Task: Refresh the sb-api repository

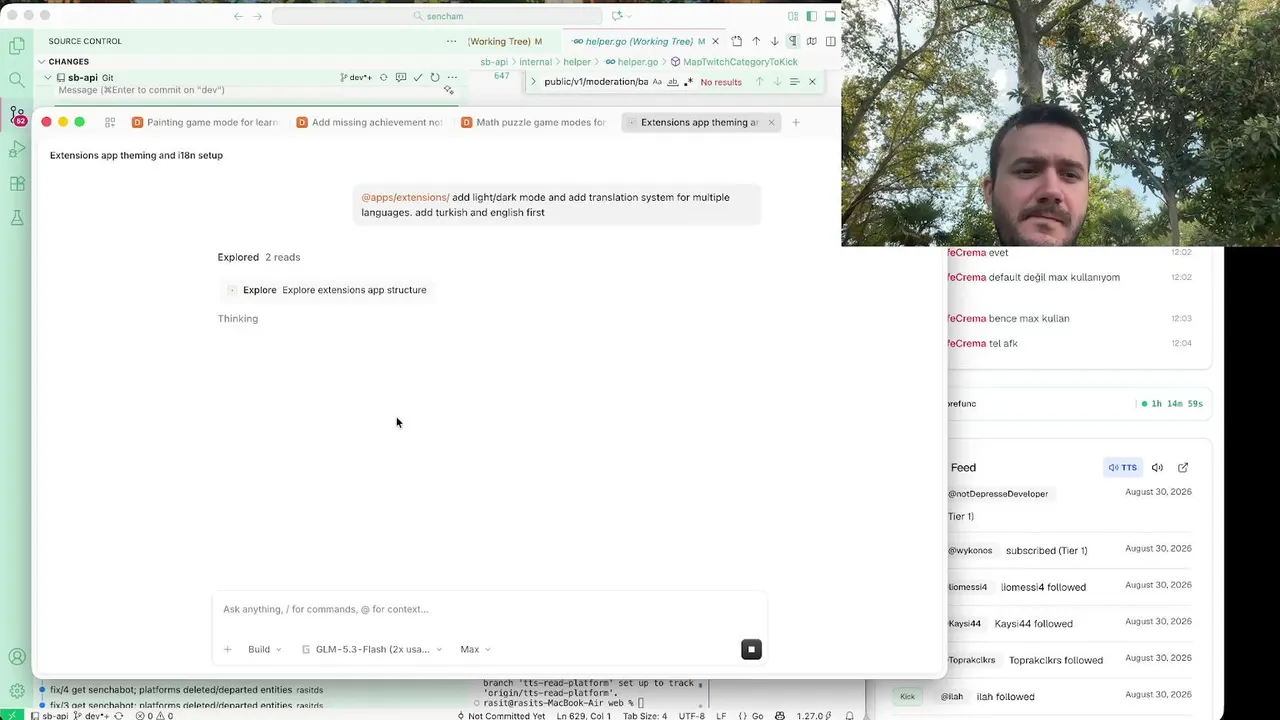Action: 435,77
